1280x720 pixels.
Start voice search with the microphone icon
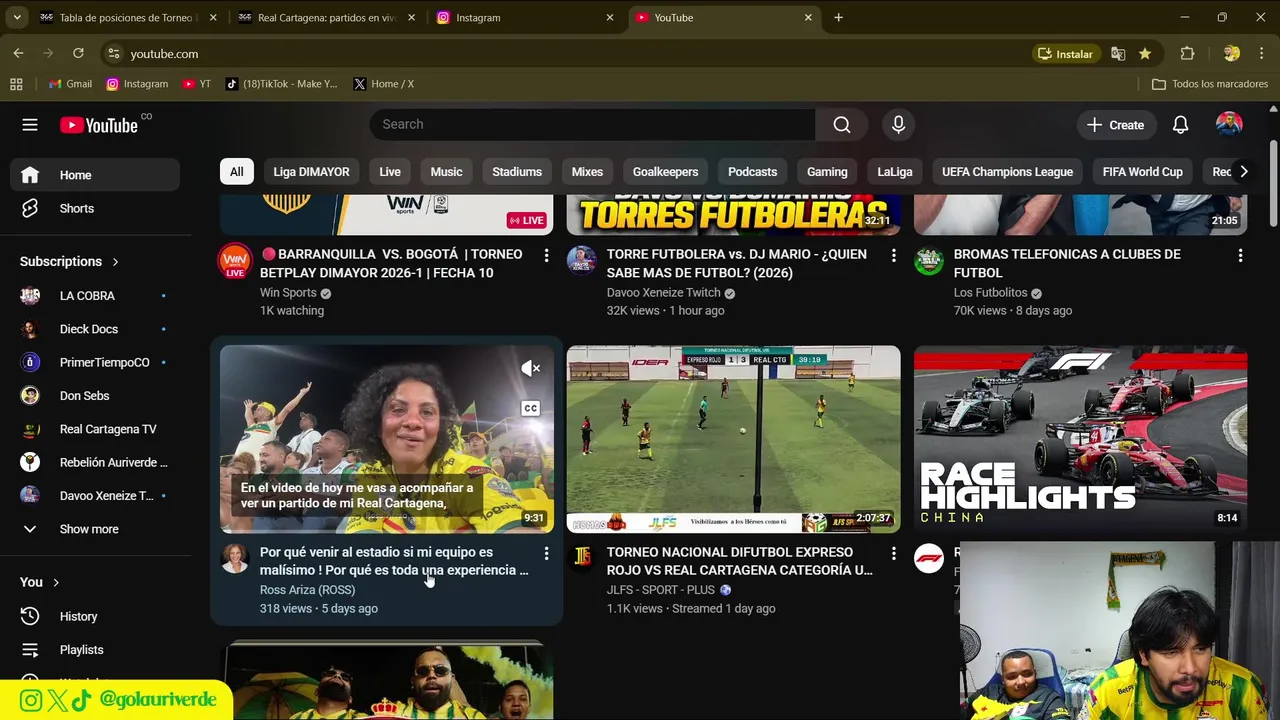click(x=898, y=124)
